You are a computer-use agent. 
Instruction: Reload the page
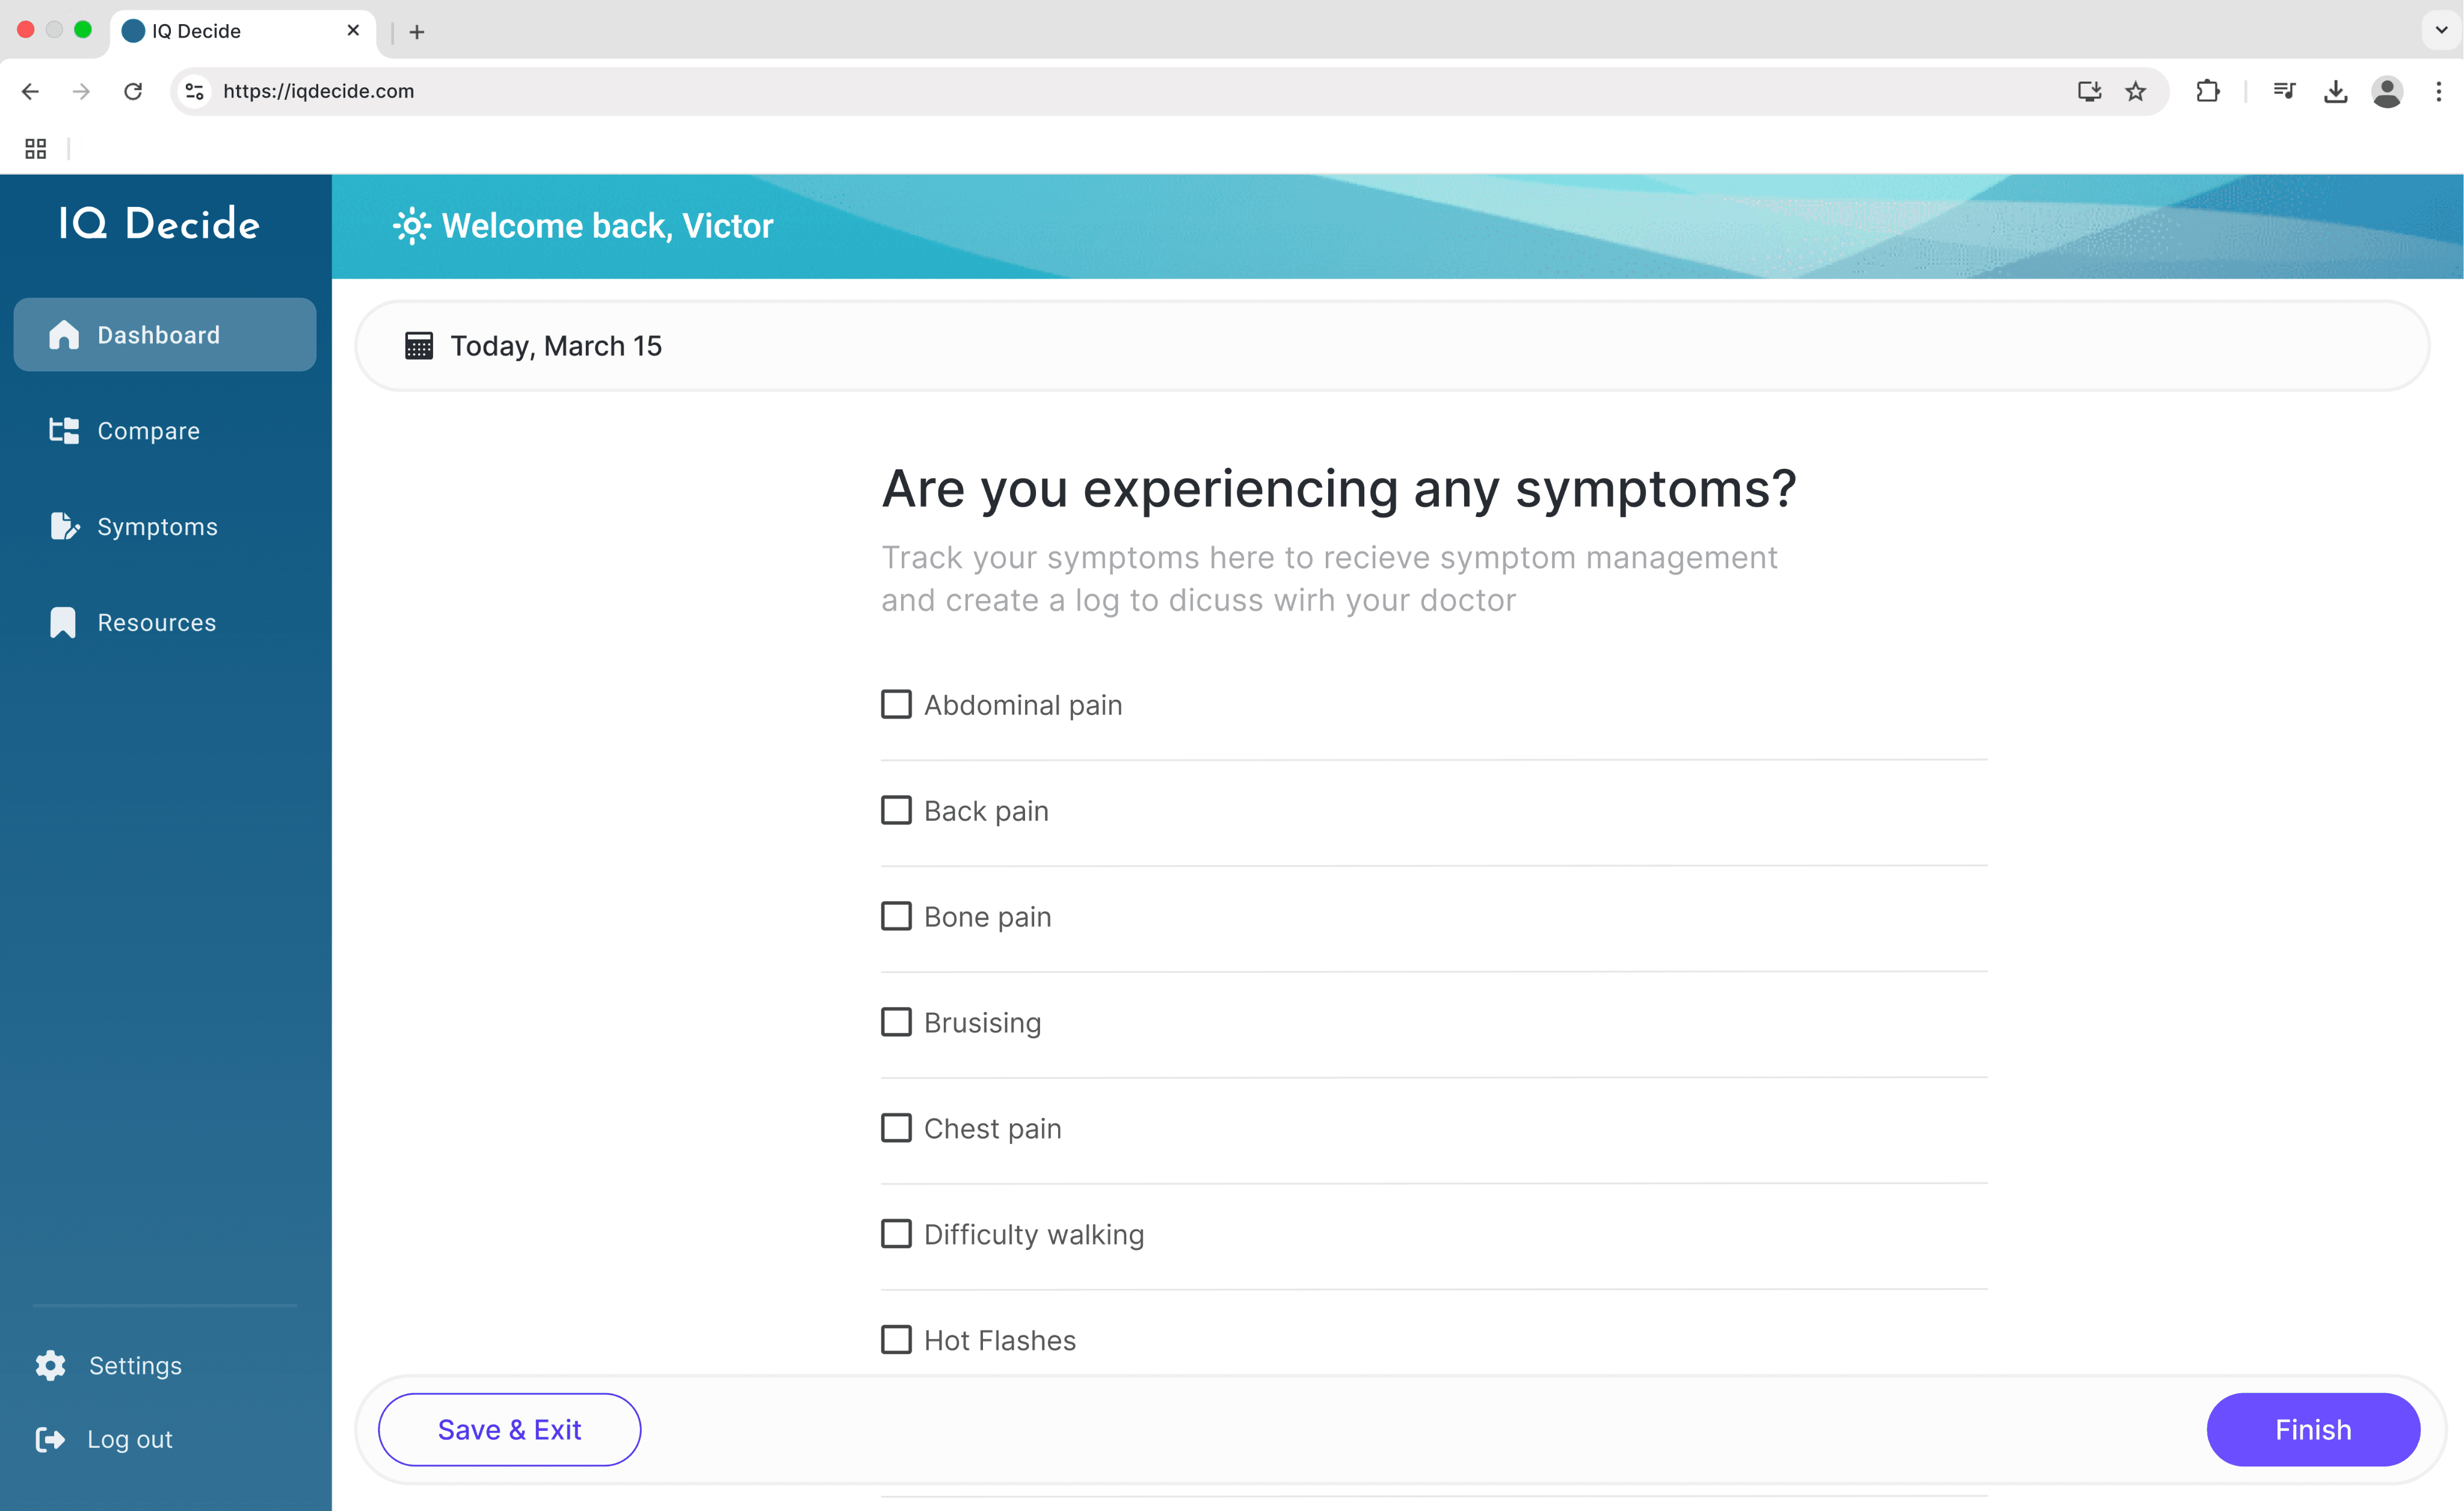[133, 92]
